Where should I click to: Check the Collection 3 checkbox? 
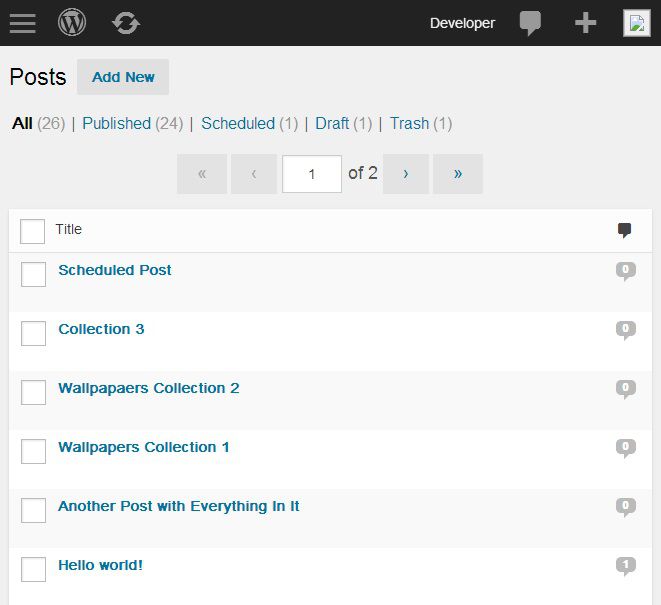point(33,333)
